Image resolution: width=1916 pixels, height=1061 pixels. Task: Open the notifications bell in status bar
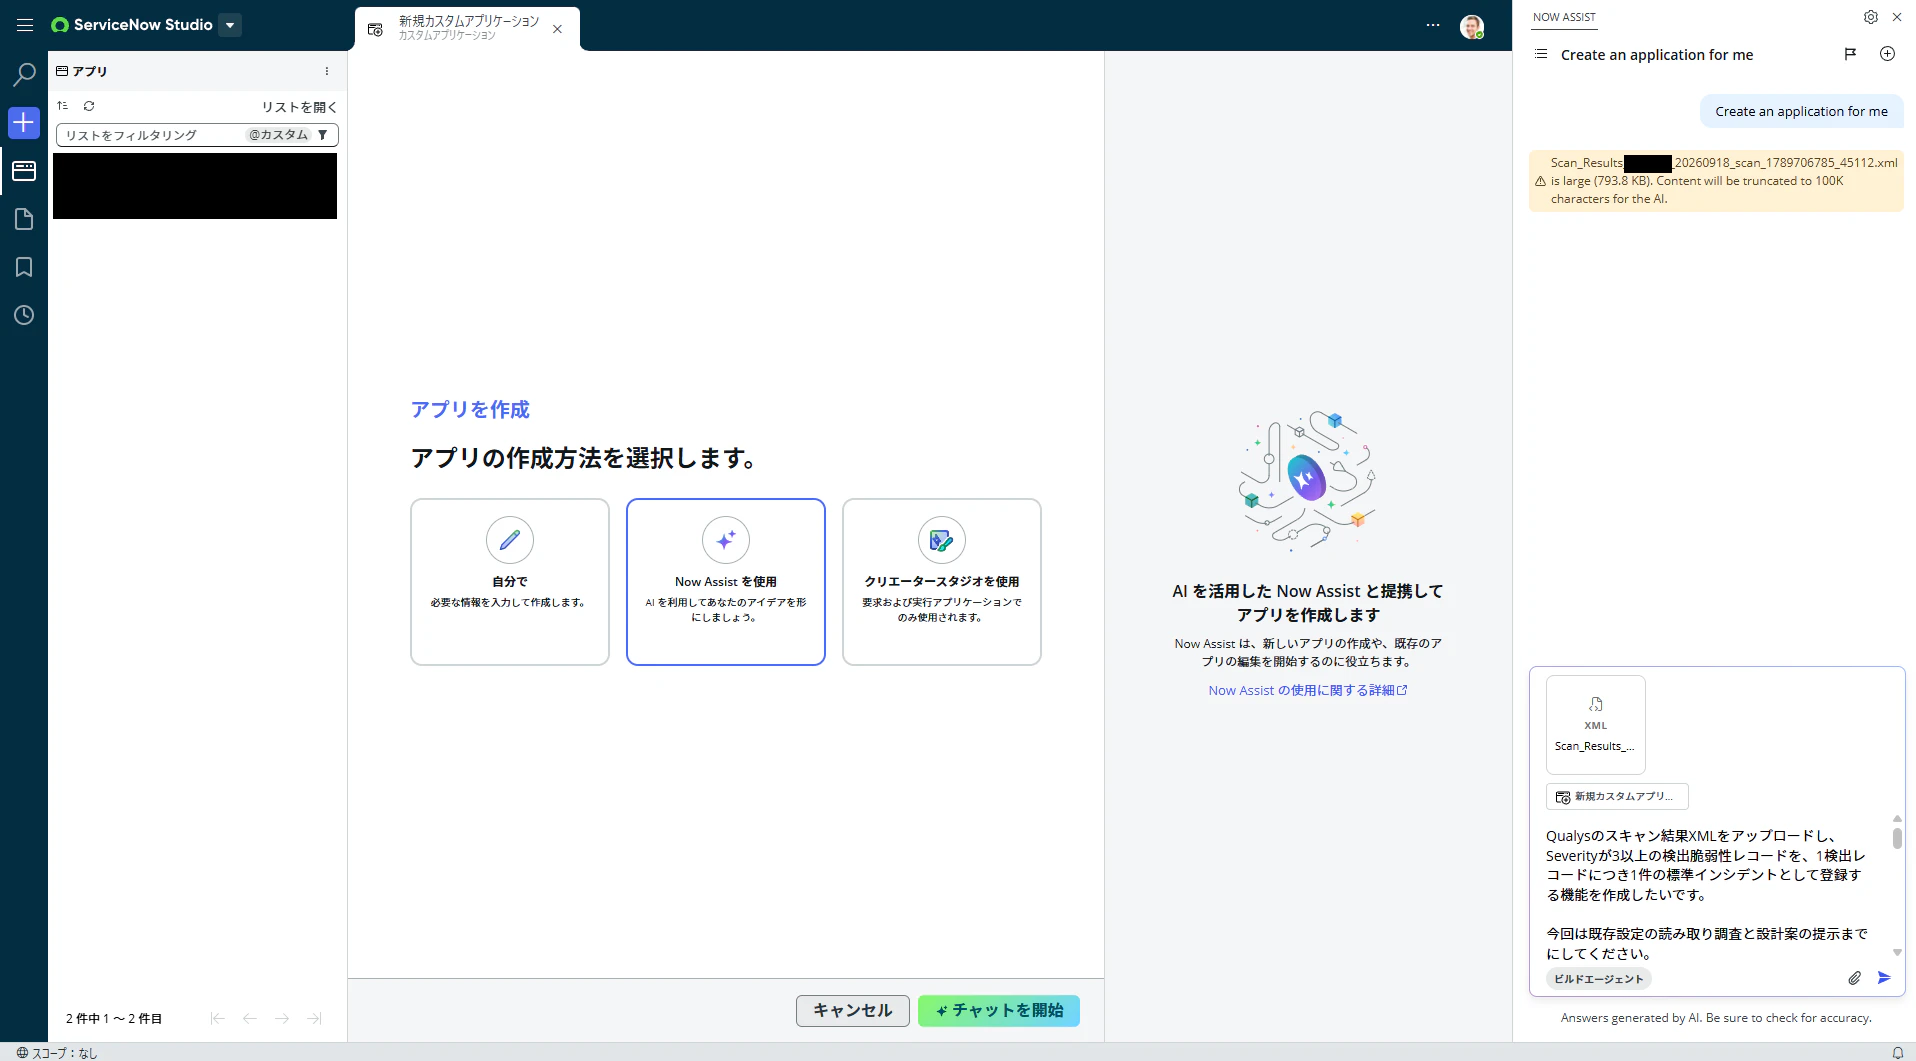pyautogui.click(x=1898, y=1052)
